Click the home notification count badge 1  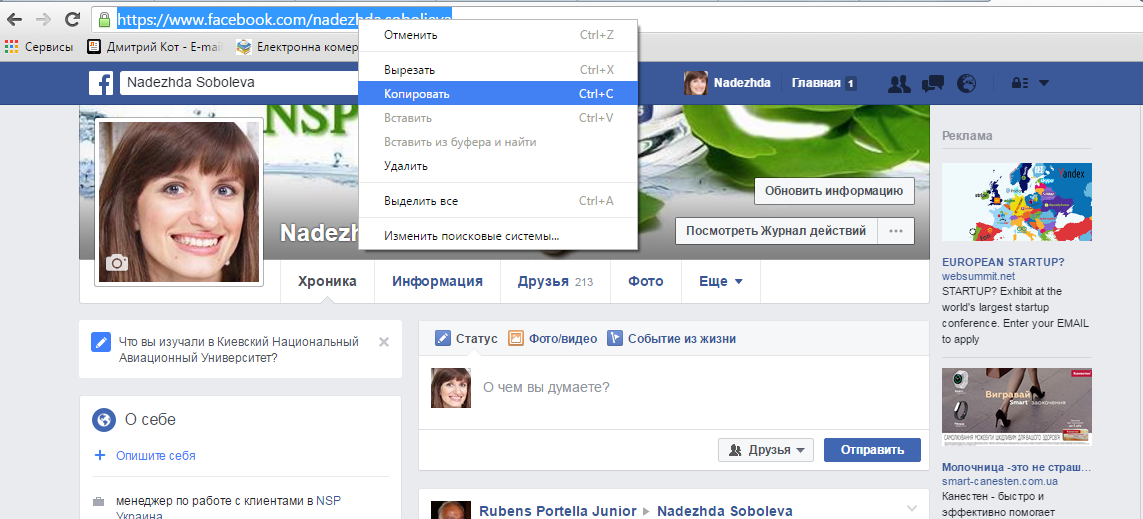click(x=851, y=83)
